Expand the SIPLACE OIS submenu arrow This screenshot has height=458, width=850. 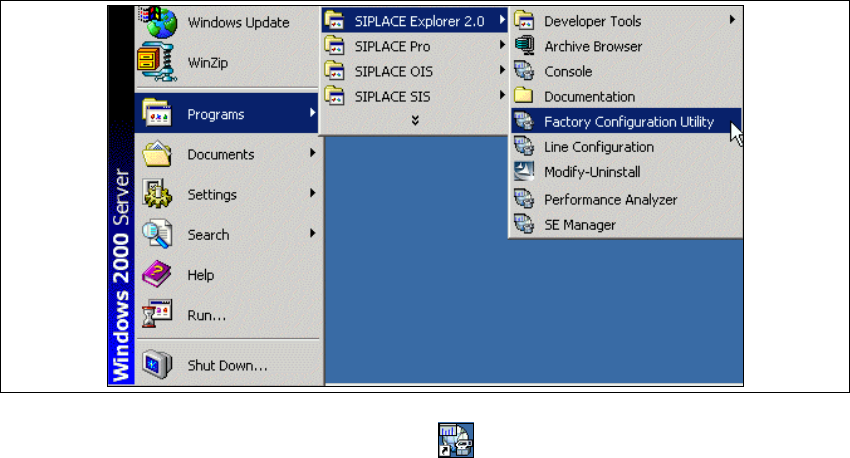coord(502,70)
